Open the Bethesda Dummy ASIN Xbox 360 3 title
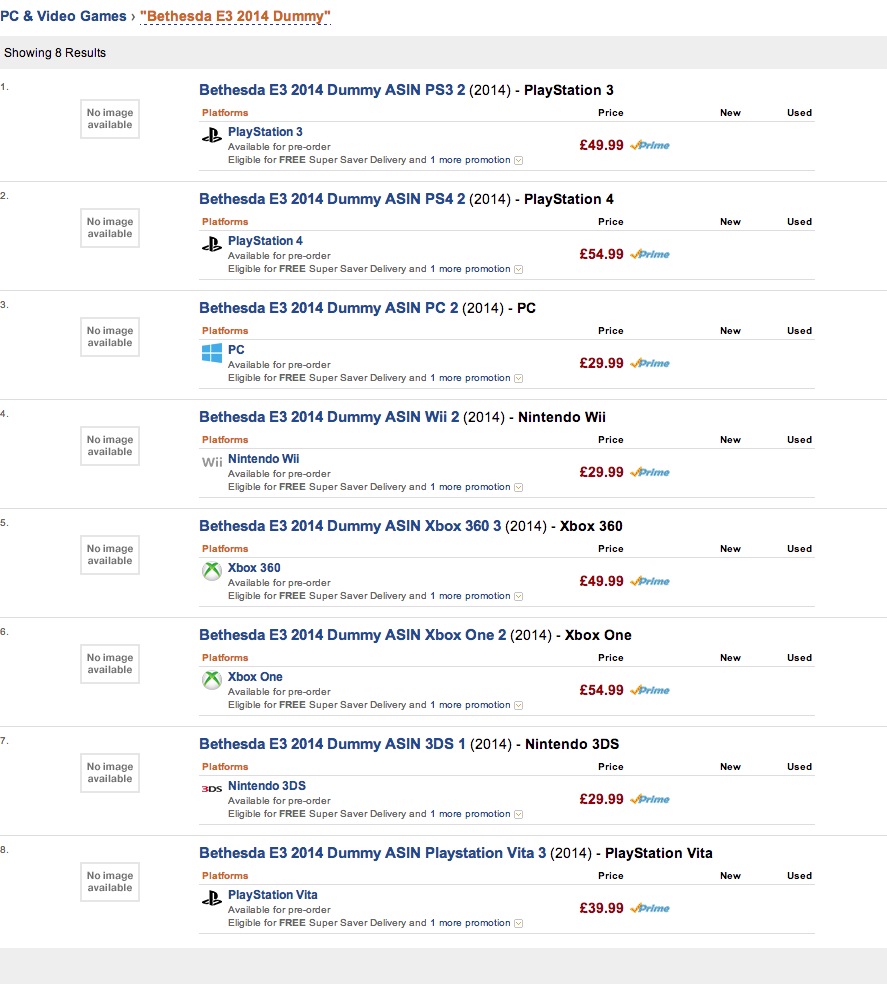 350,526
